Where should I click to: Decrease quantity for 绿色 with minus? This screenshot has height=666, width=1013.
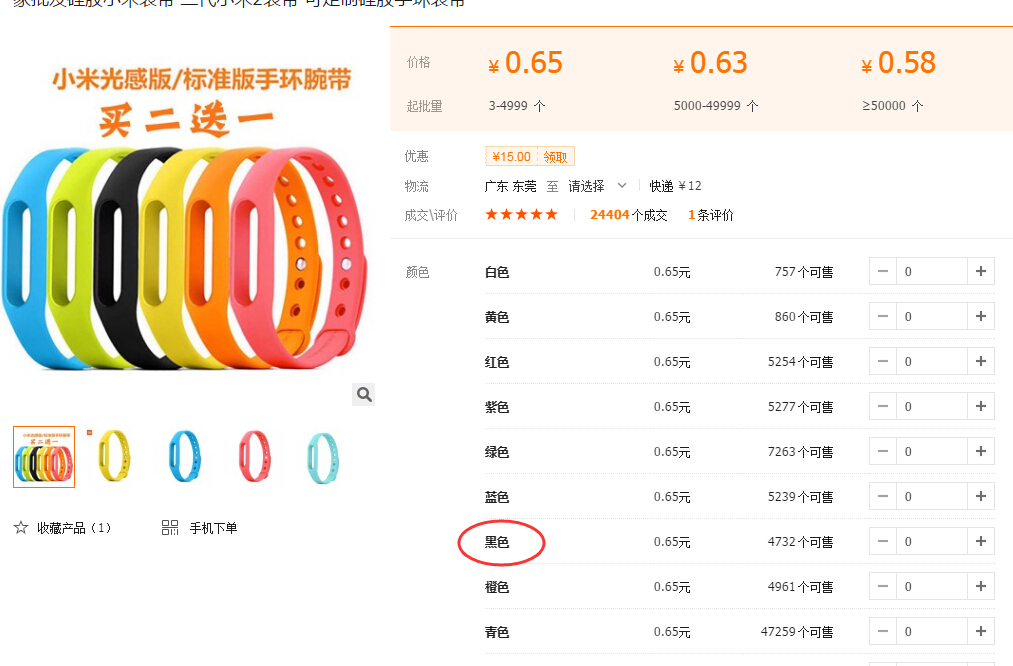(x=882, y=451)
